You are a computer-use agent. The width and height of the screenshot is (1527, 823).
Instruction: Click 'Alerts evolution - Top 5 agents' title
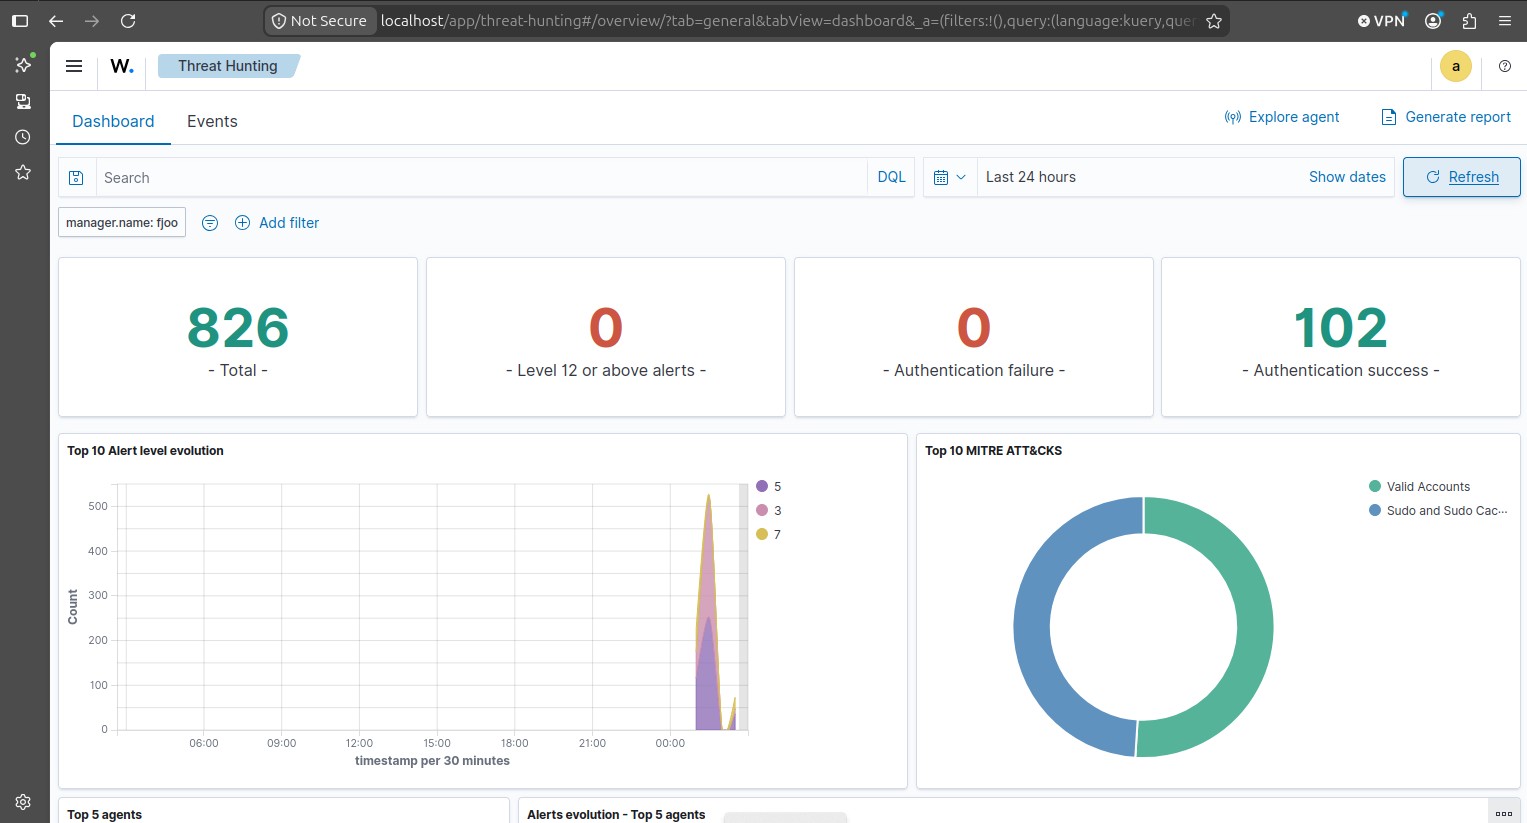coord(616,815)
